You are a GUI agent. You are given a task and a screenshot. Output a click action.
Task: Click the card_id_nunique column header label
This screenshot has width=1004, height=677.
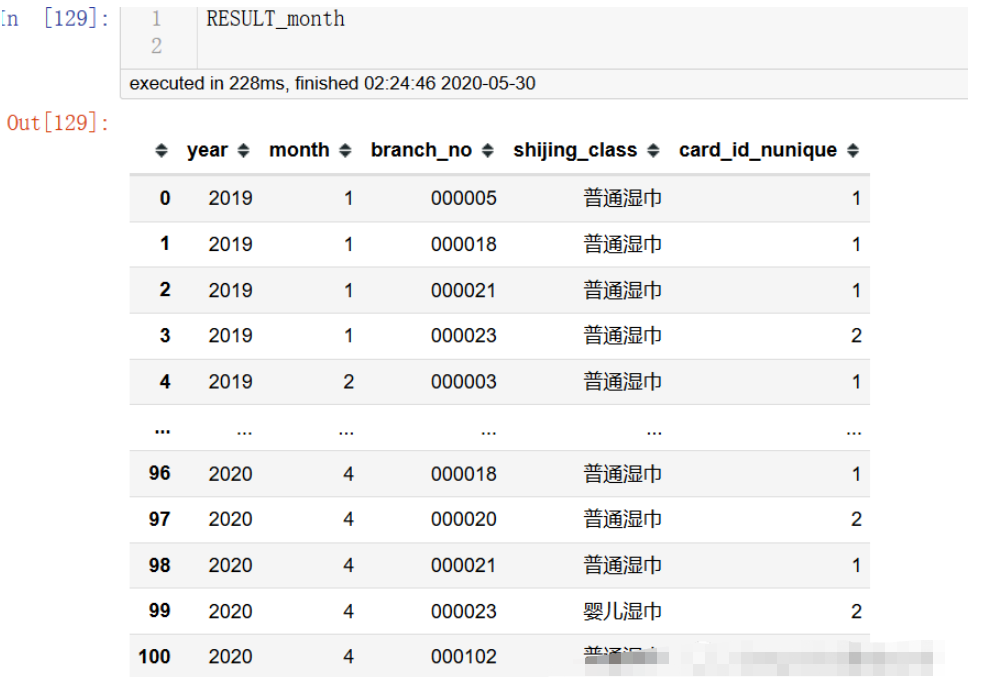pyautogui.click(x=758, y=151)
